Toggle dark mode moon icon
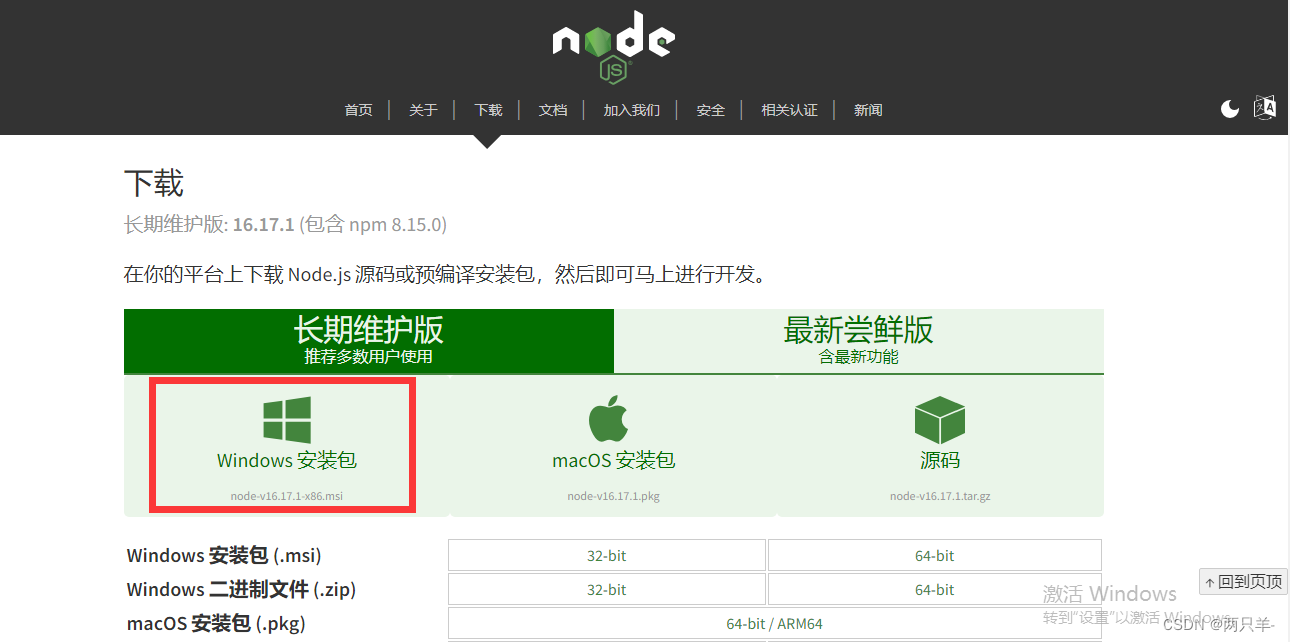 click(1230, 109)
